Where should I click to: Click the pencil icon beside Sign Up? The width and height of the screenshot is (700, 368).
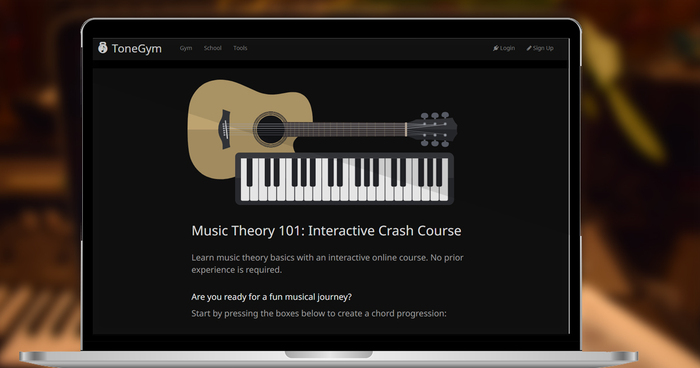[529, 48]
